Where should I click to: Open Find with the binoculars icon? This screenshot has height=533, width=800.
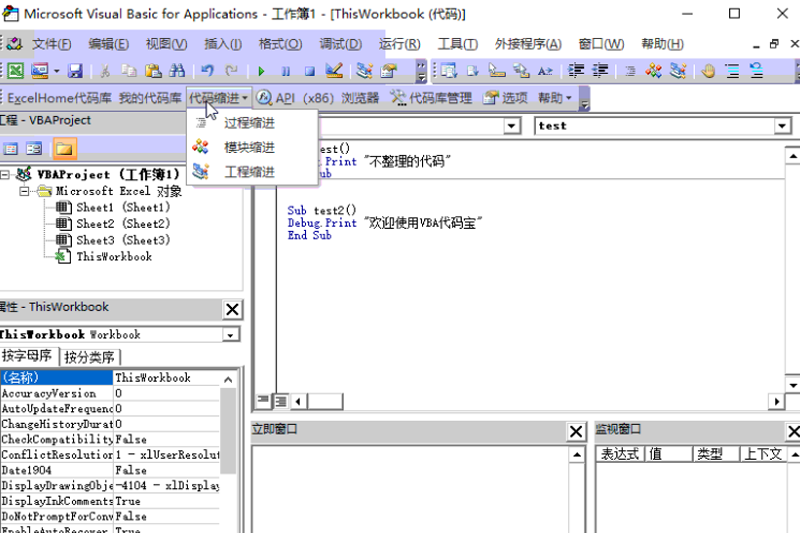177,70
